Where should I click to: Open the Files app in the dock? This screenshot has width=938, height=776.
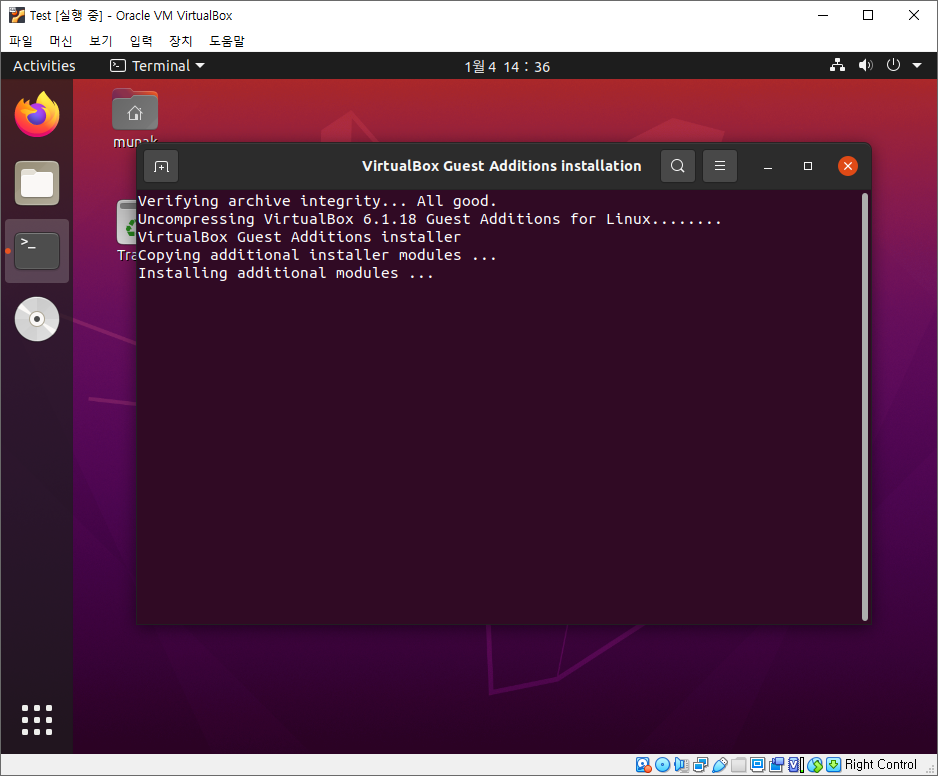coord(37,183)
